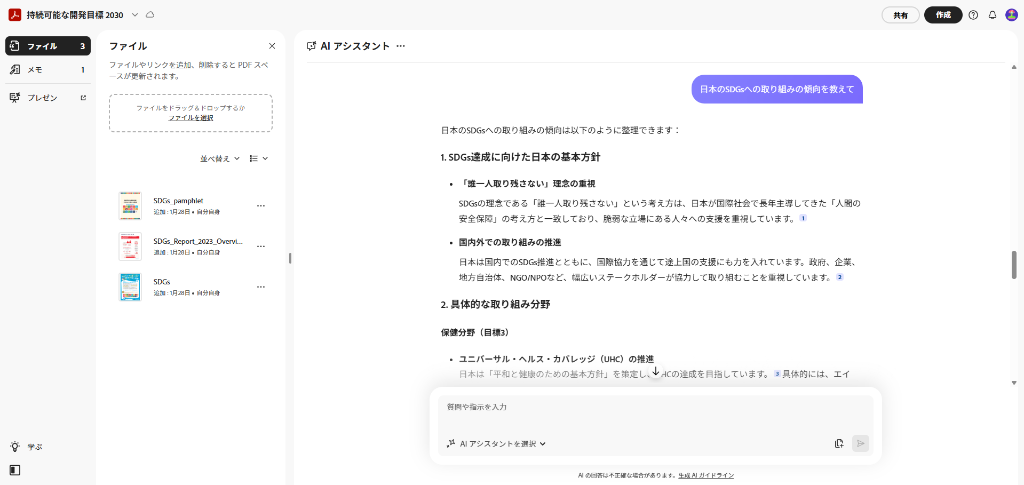Open the プレゼン item in sidebar
The height and width of the screenshot is (485, 1024).
(48, 98)
